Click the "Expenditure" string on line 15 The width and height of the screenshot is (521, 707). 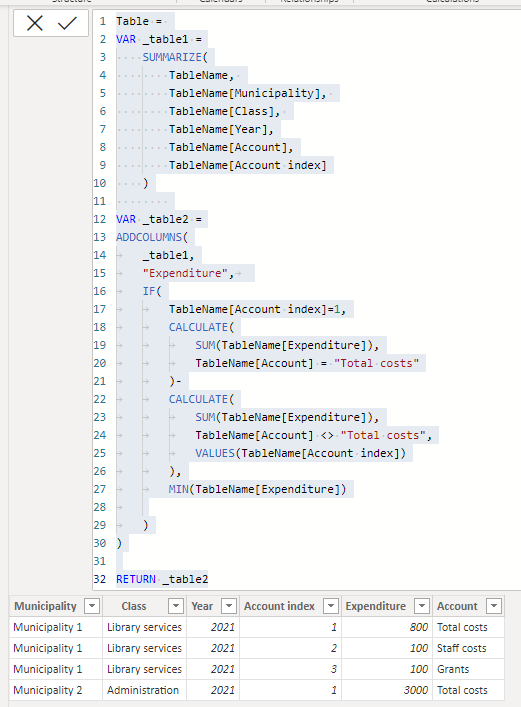tap(185, 273)
